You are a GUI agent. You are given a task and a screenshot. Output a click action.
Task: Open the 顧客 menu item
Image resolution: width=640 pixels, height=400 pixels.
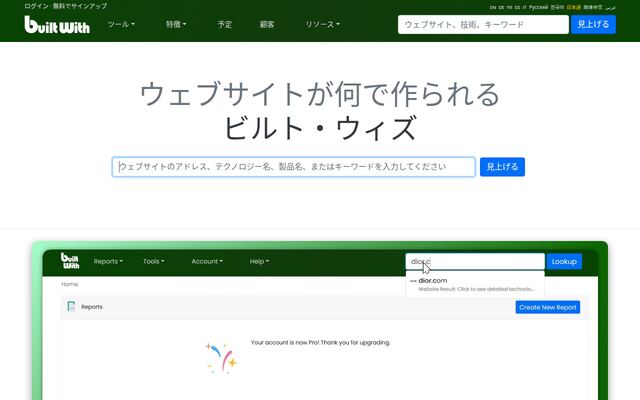tap(267, 24)
